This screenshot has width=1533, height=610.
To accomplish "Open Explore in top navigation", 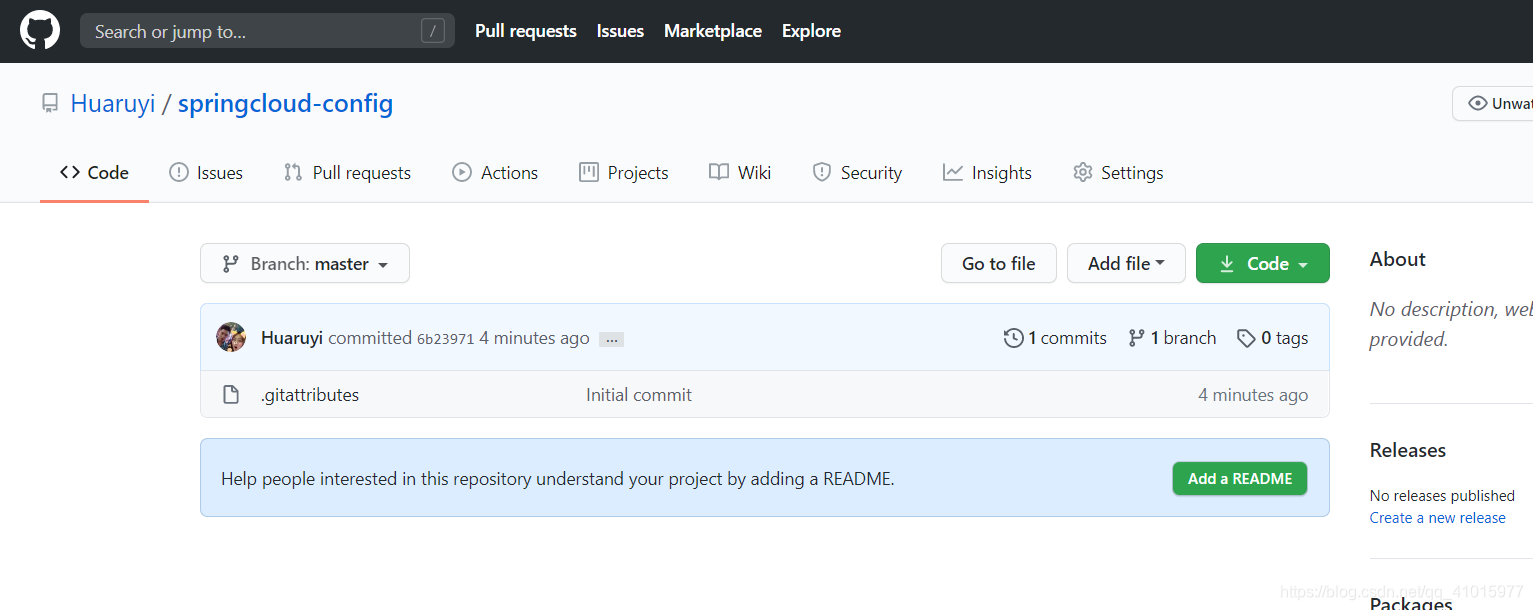I will (x=811, y=31).
